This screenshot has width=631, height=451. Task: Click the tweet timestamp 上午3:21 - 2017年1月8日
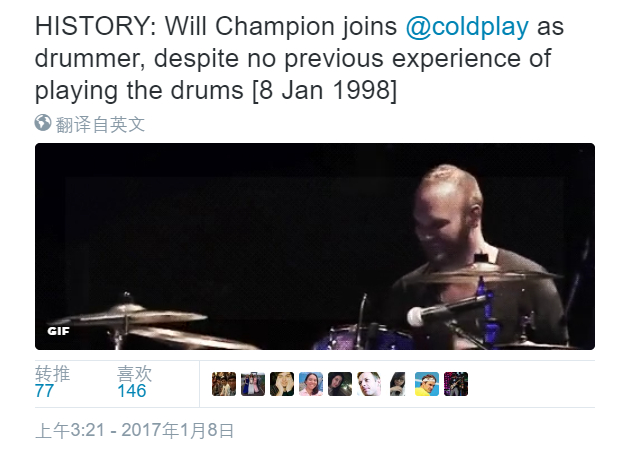(135, 431)
